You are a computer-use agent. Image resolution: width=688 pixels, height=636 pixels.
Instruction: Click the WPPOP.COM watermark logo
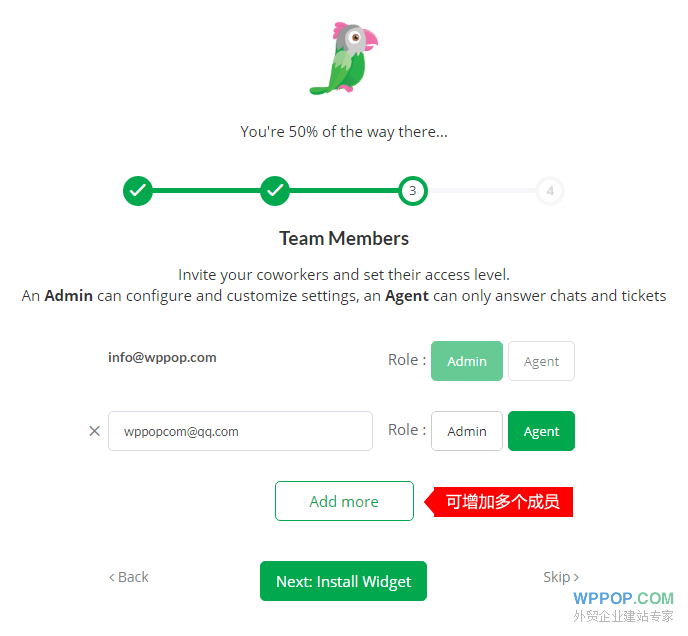pyautogui.click(x=623, y=599)
